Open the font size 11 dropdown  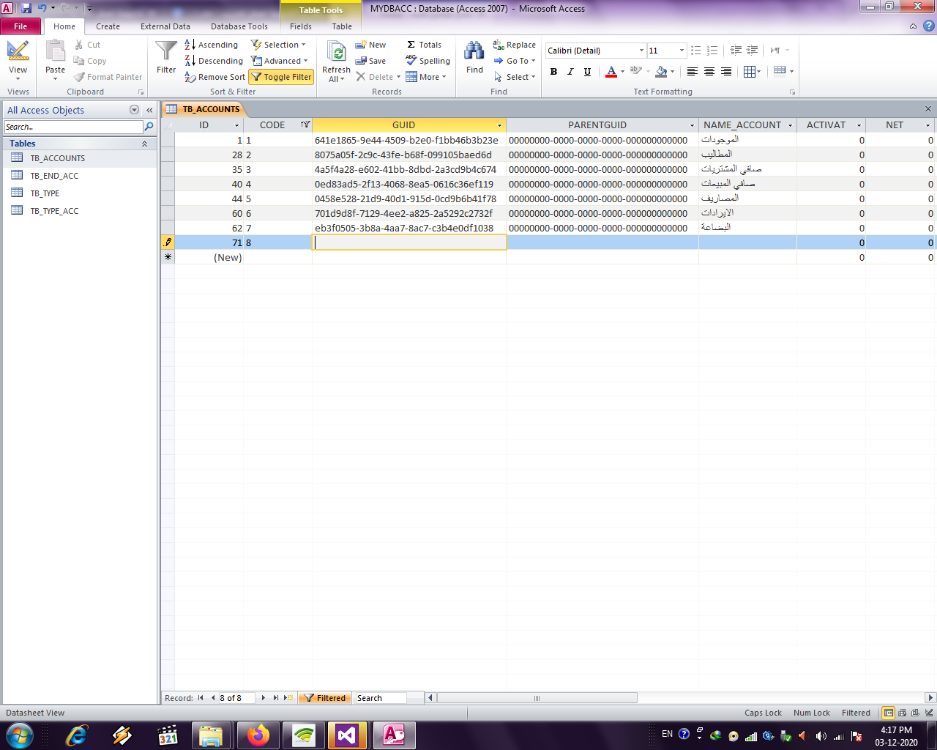pyautogui.click(x=682, y=51)
